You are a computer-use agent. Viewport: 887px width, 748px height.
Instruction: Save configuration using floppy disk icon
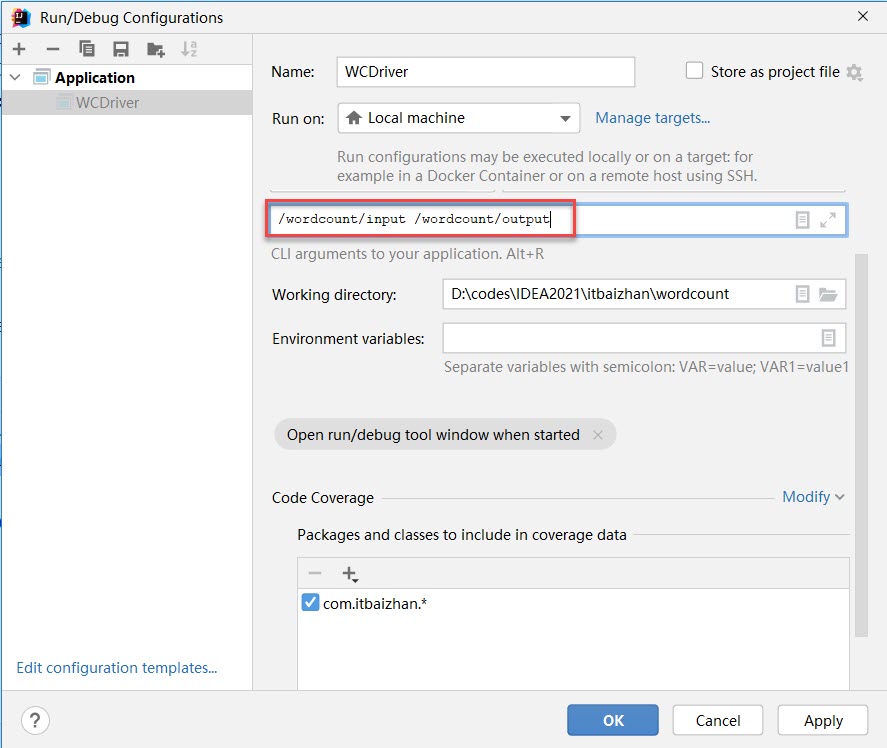tap(120, 49)
